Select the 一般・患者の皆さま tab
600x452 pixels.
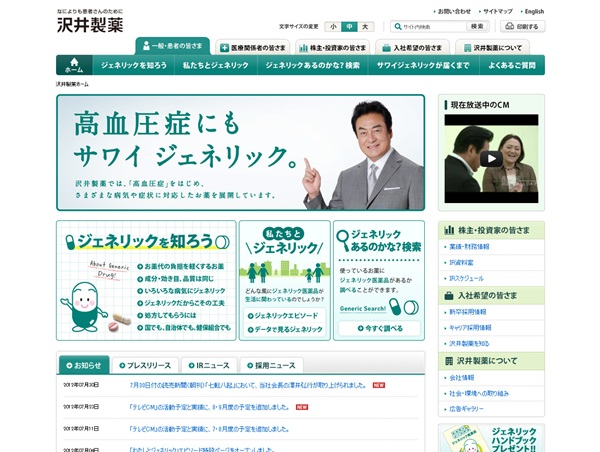[173, 46]
